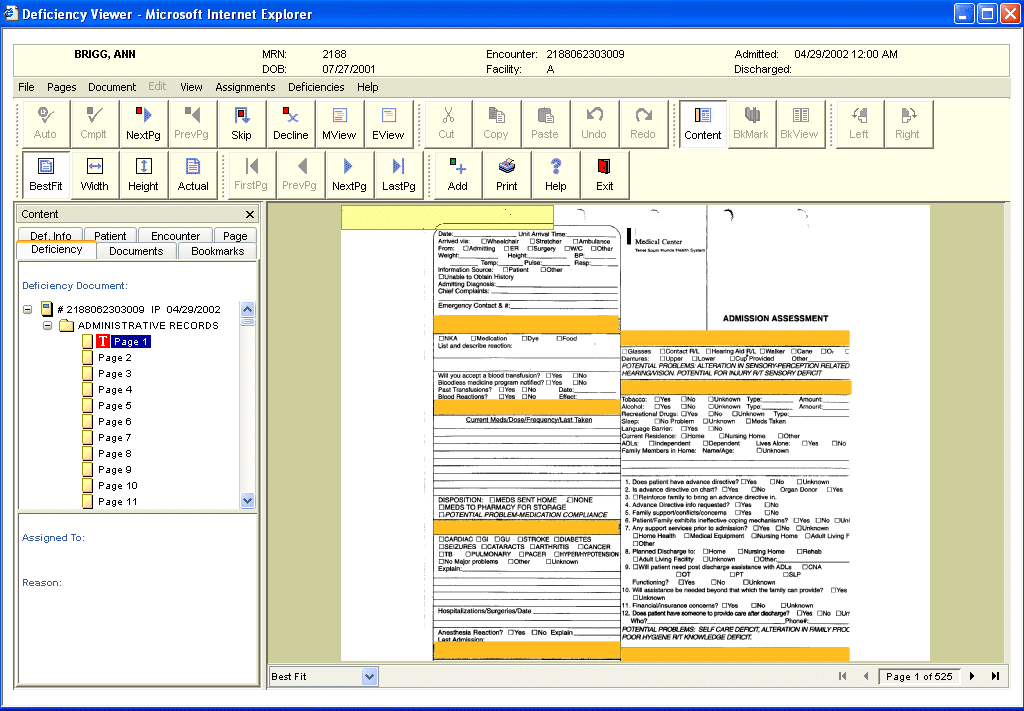Print the document
Image resolution: width=1024 pixels, height=711 pixels.
507,174
